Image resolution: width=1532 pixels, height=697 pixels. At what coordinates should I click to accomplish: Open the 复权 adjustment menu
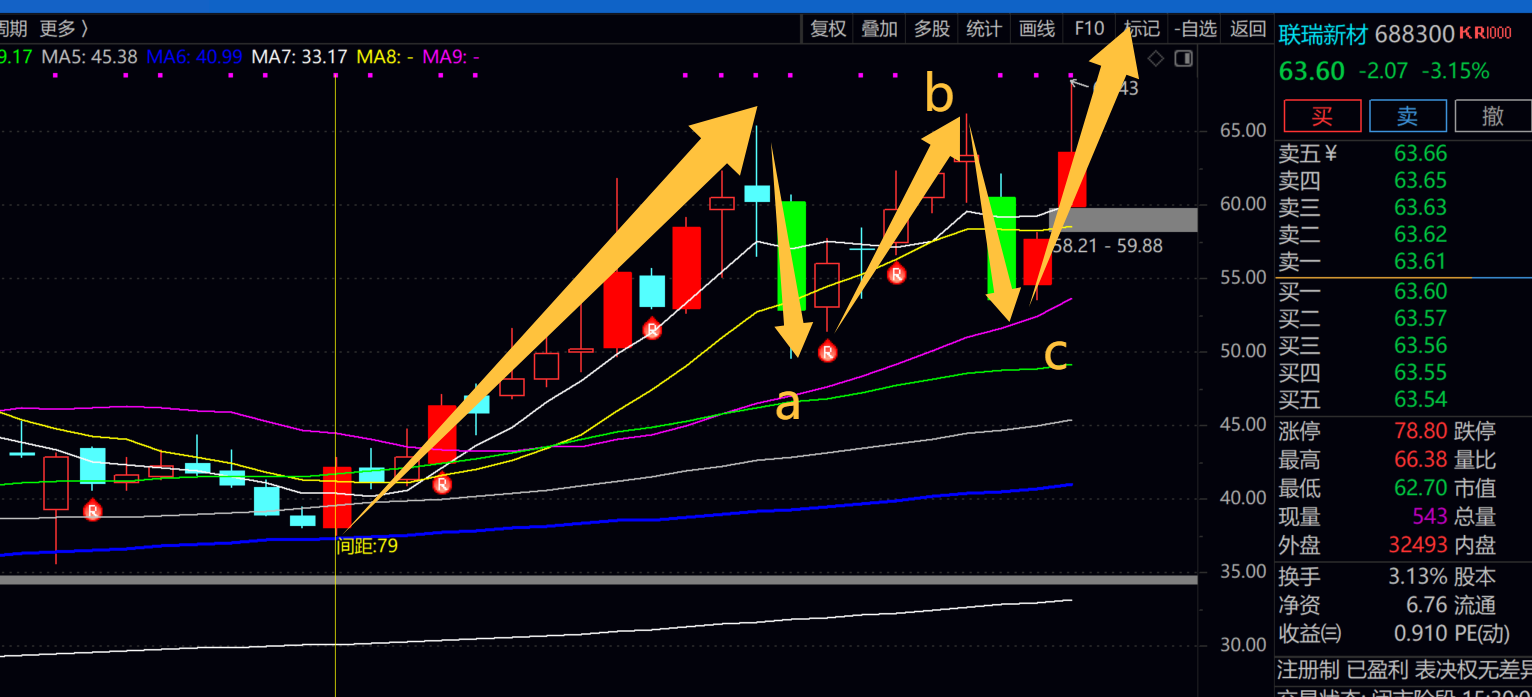point(828,29)
